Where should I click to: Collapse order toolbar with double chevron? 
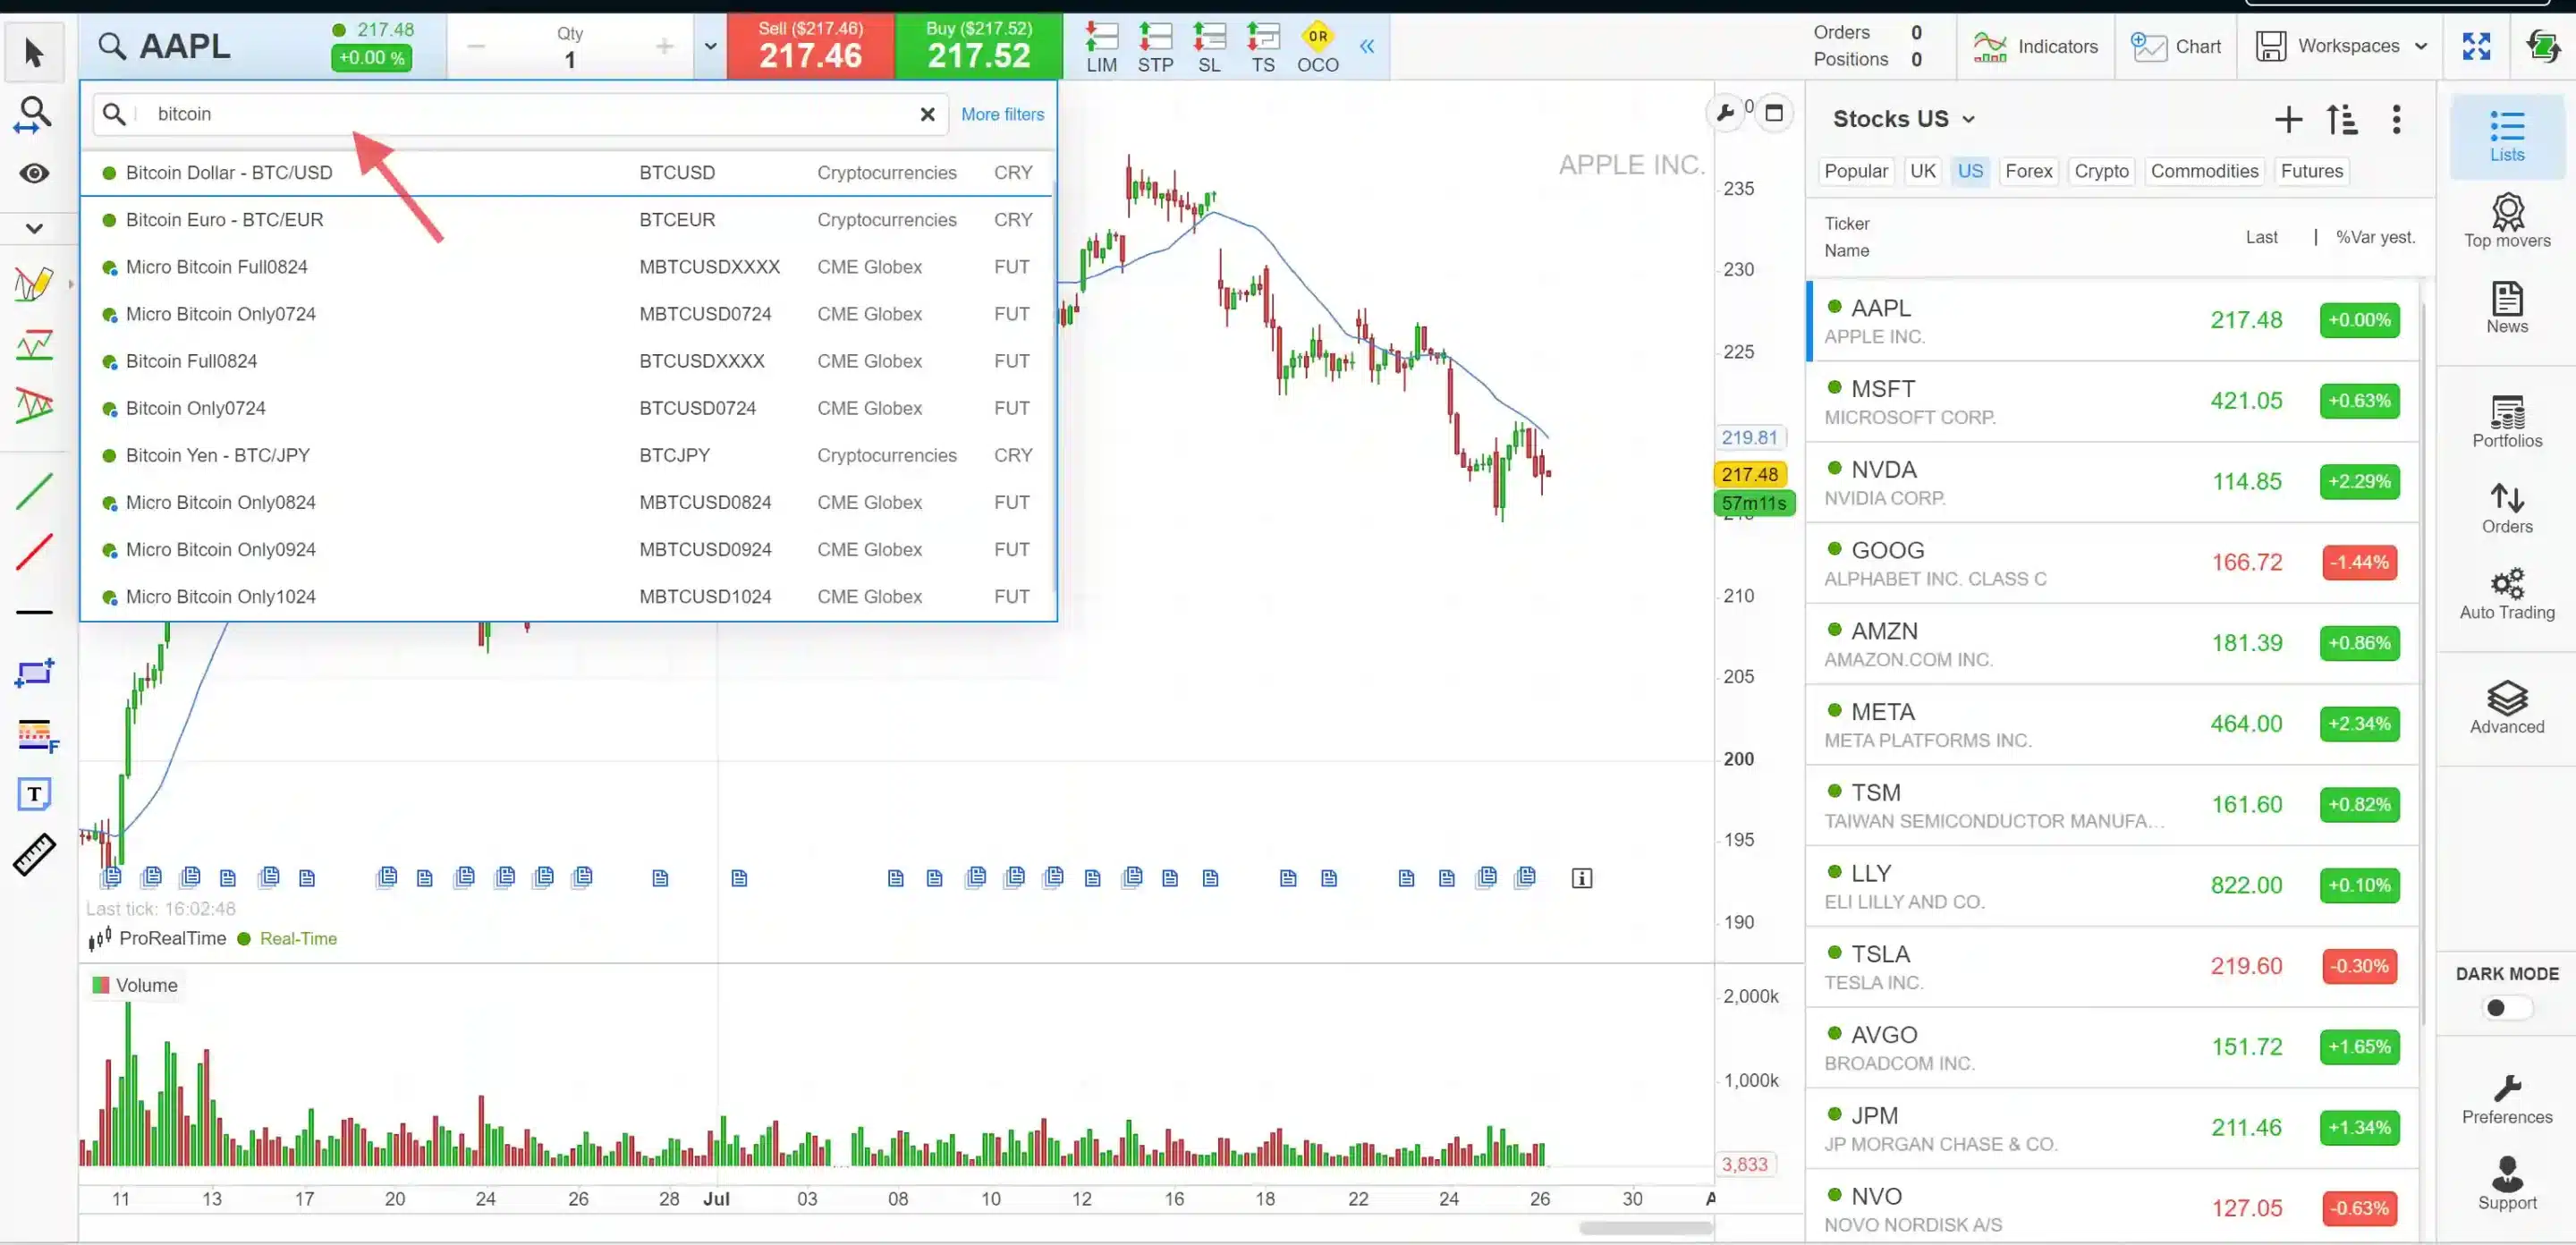1366,46
